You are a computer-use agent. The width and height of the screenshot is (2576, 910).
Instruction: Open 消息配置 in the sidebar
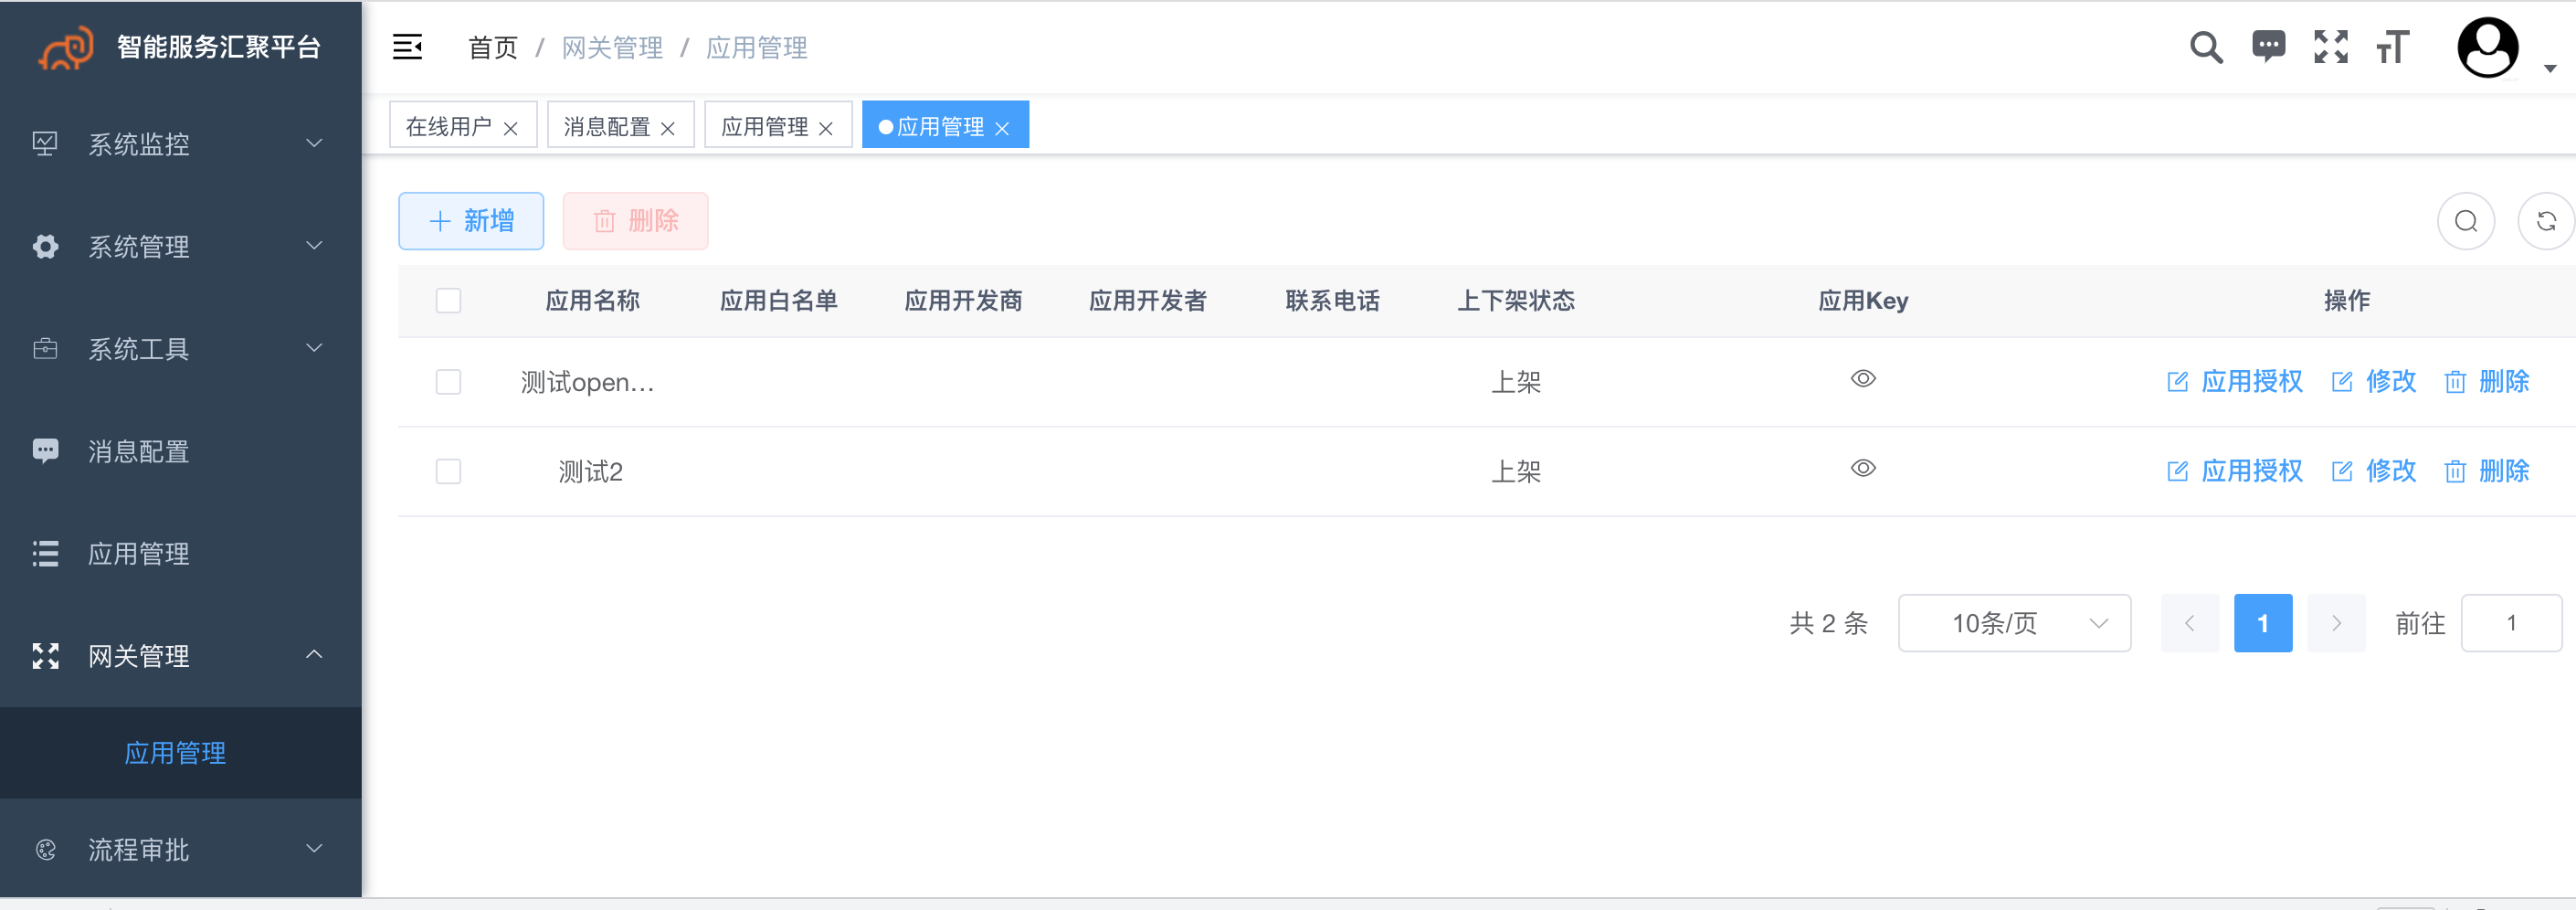coord(181,451)
